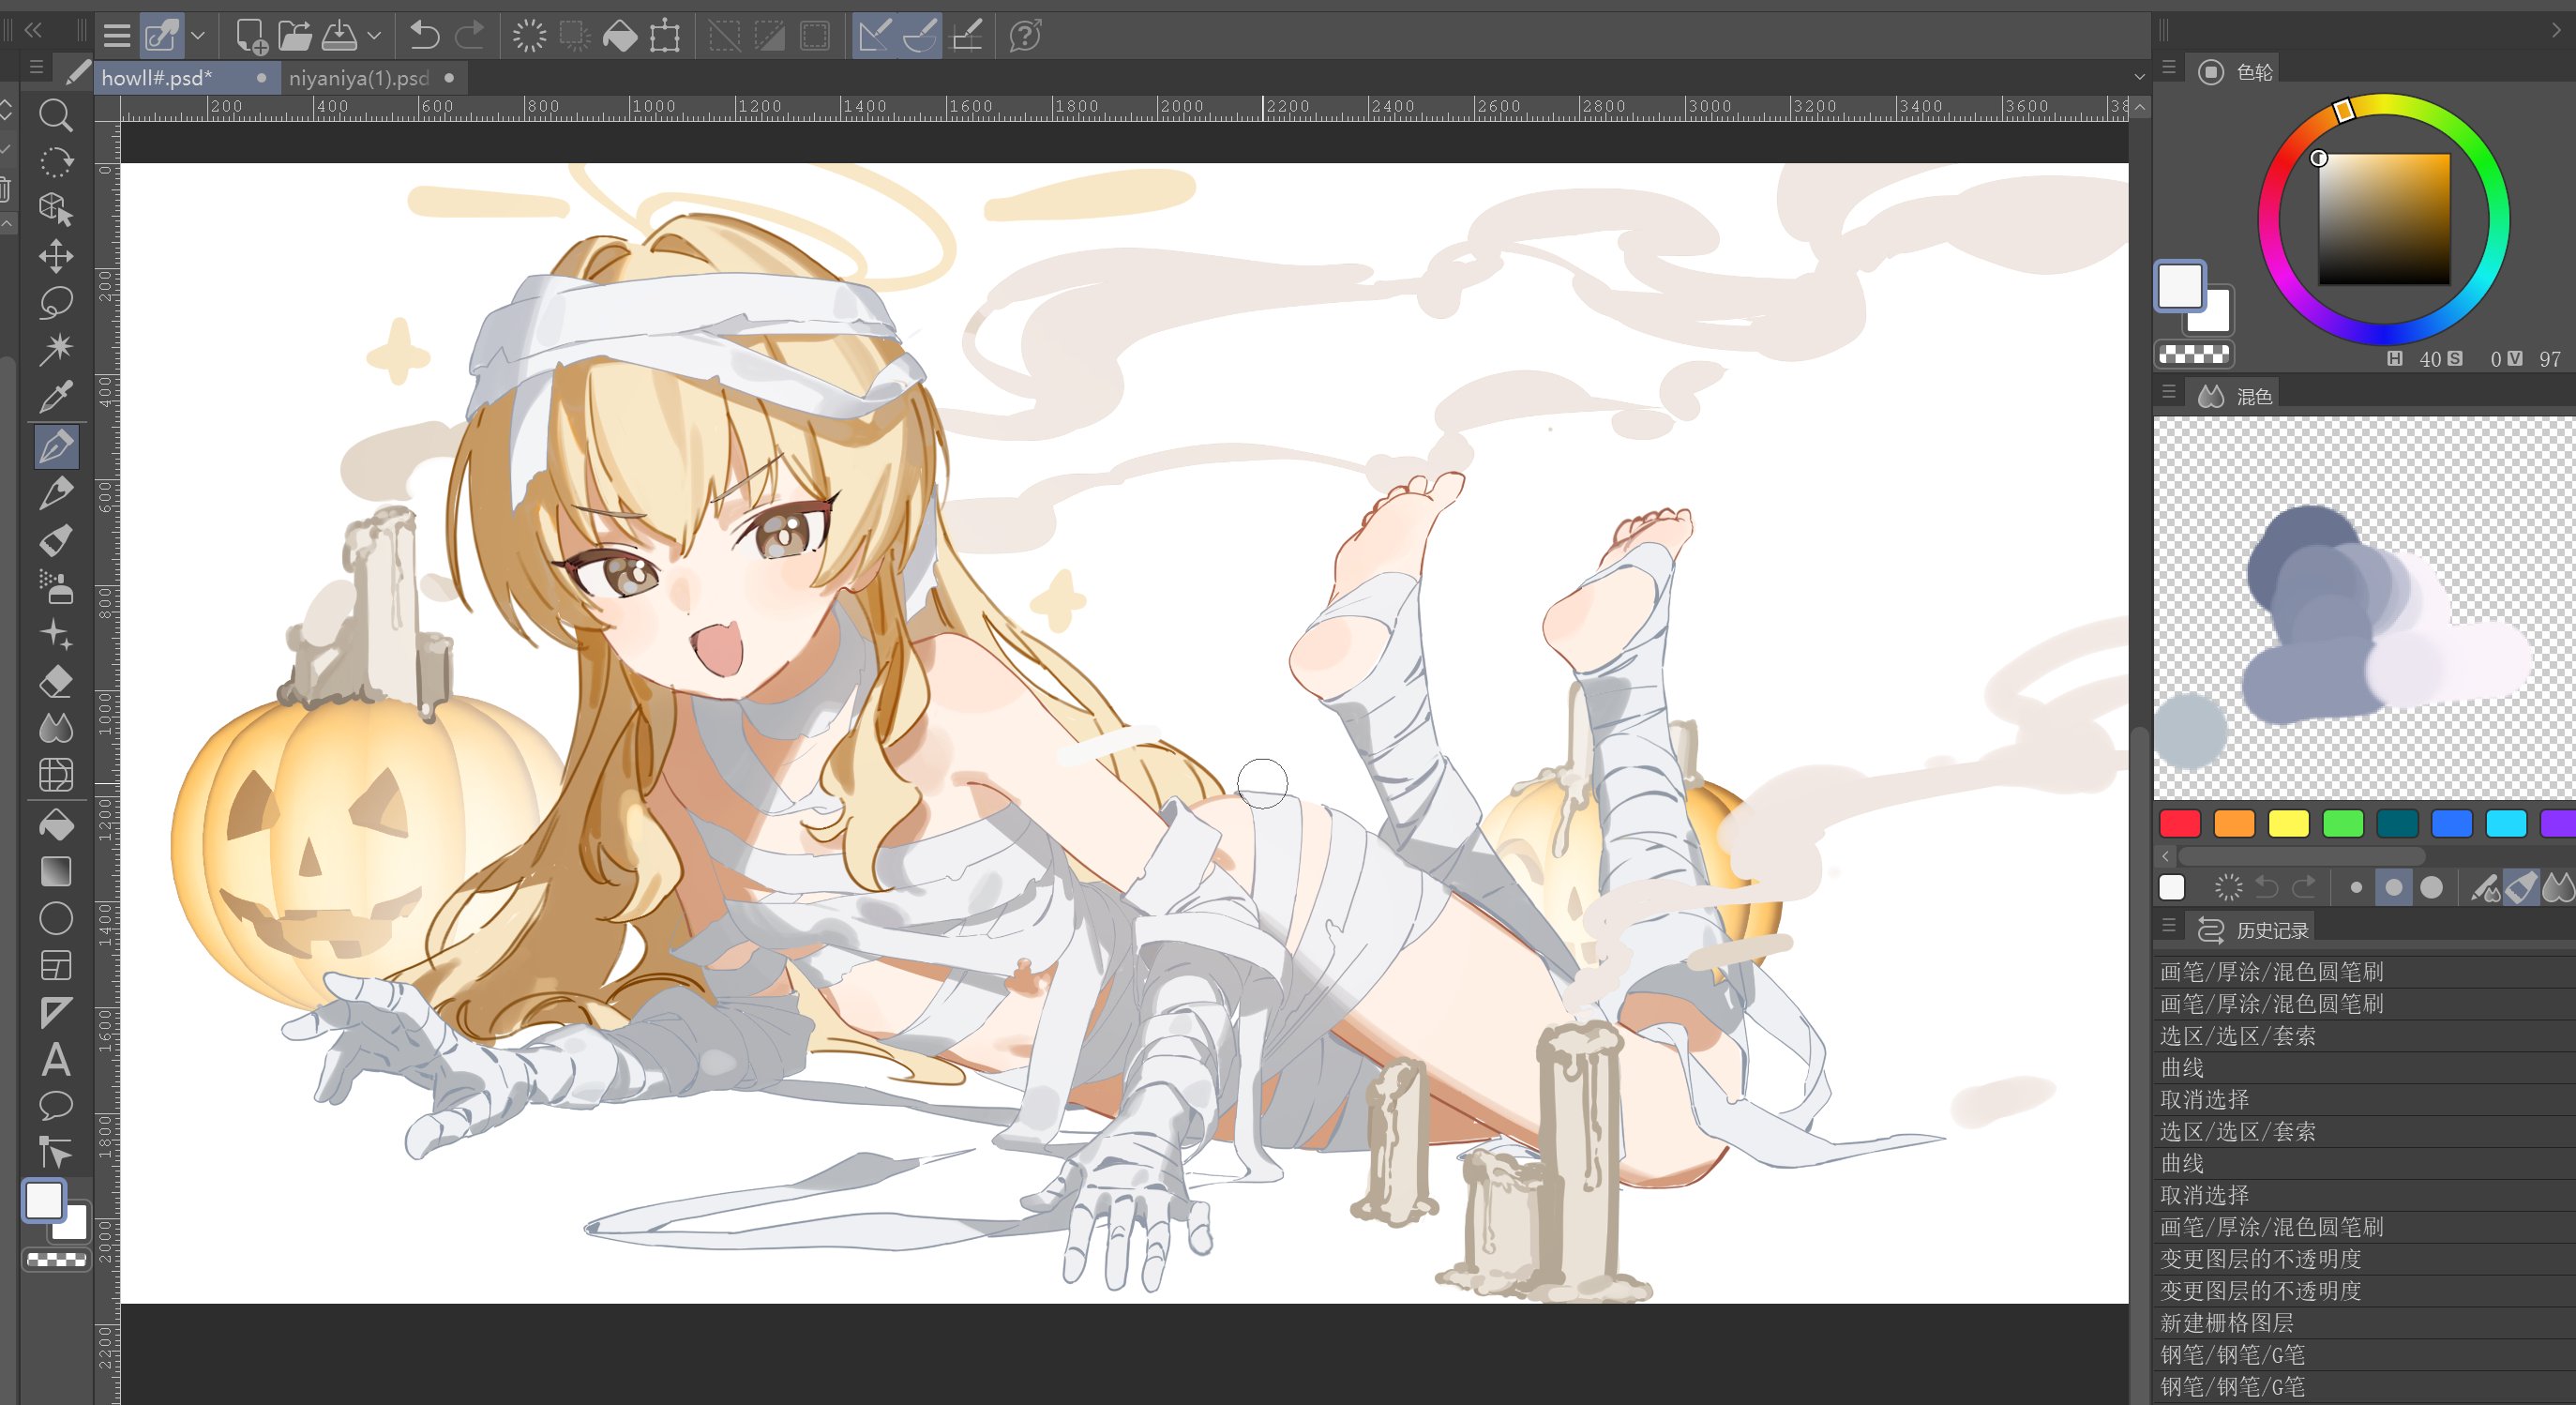
Task: Select the Text tool
Action: coord(55,1060)
